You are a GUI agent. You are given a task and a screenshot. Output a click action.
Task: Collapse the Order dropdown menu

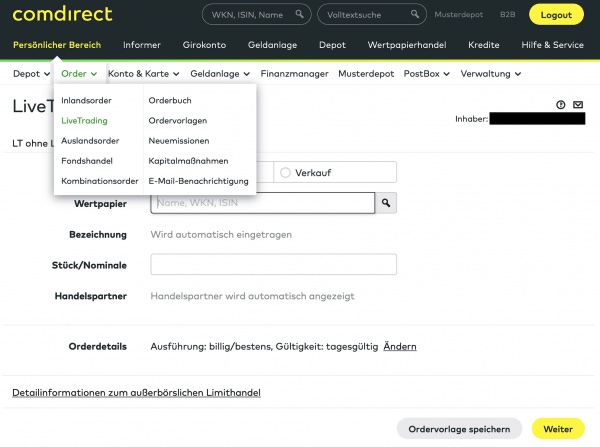coord(79,74)
